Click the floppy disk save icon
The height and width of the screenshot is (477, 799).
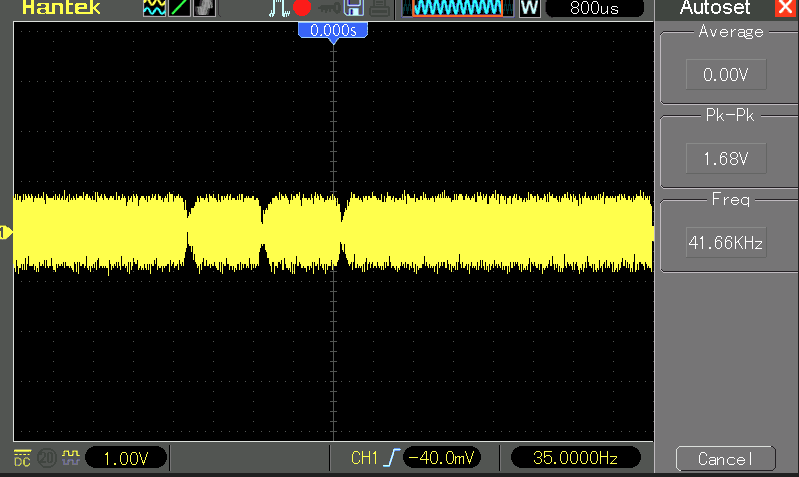point(354,9)
